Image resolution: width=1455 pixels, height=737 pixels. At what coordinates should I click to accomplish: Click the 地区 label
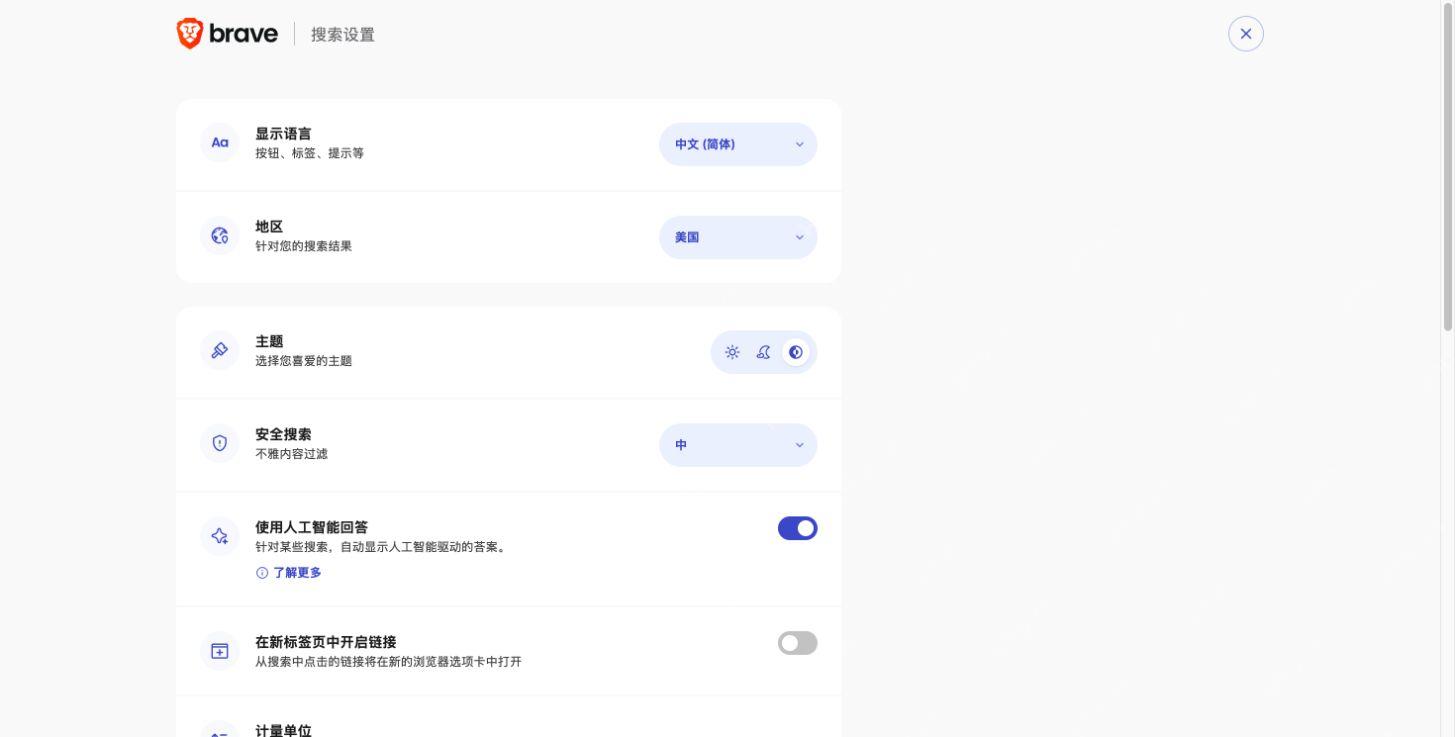(x=269, y=227)
